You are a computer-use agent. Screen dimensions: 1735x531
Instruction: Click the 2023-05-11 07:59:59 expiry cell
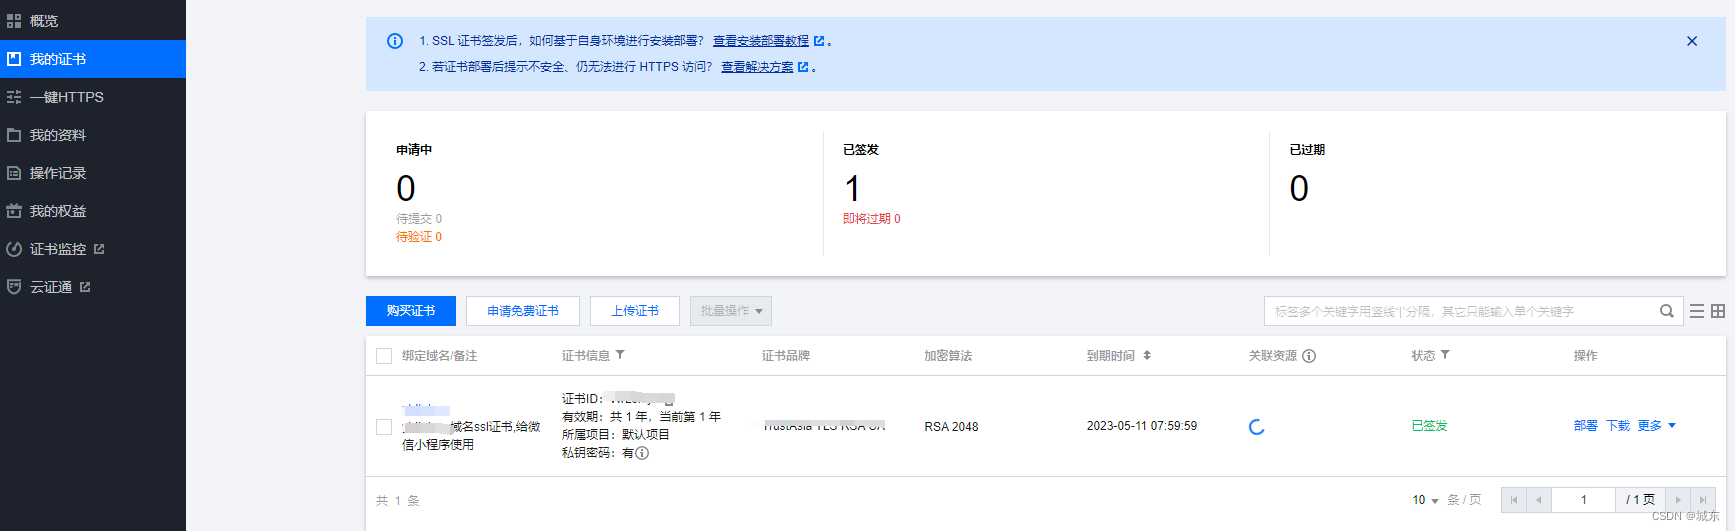[x=1142, y=426]
